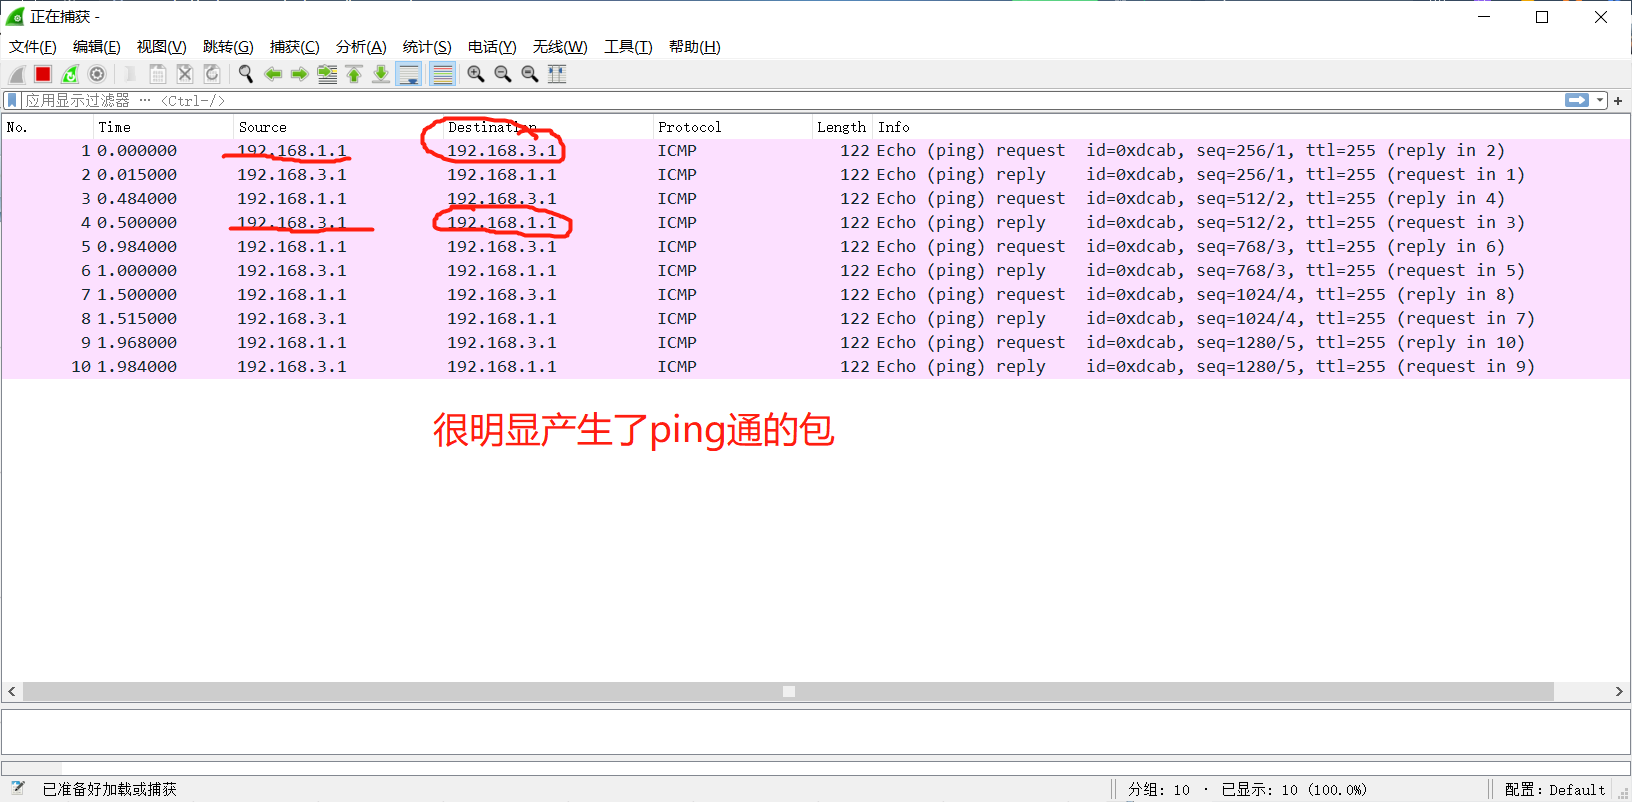This screenshot has width=1632, height=802.
Task: Sort by the No. column header
Action: [x=47, y=127]
